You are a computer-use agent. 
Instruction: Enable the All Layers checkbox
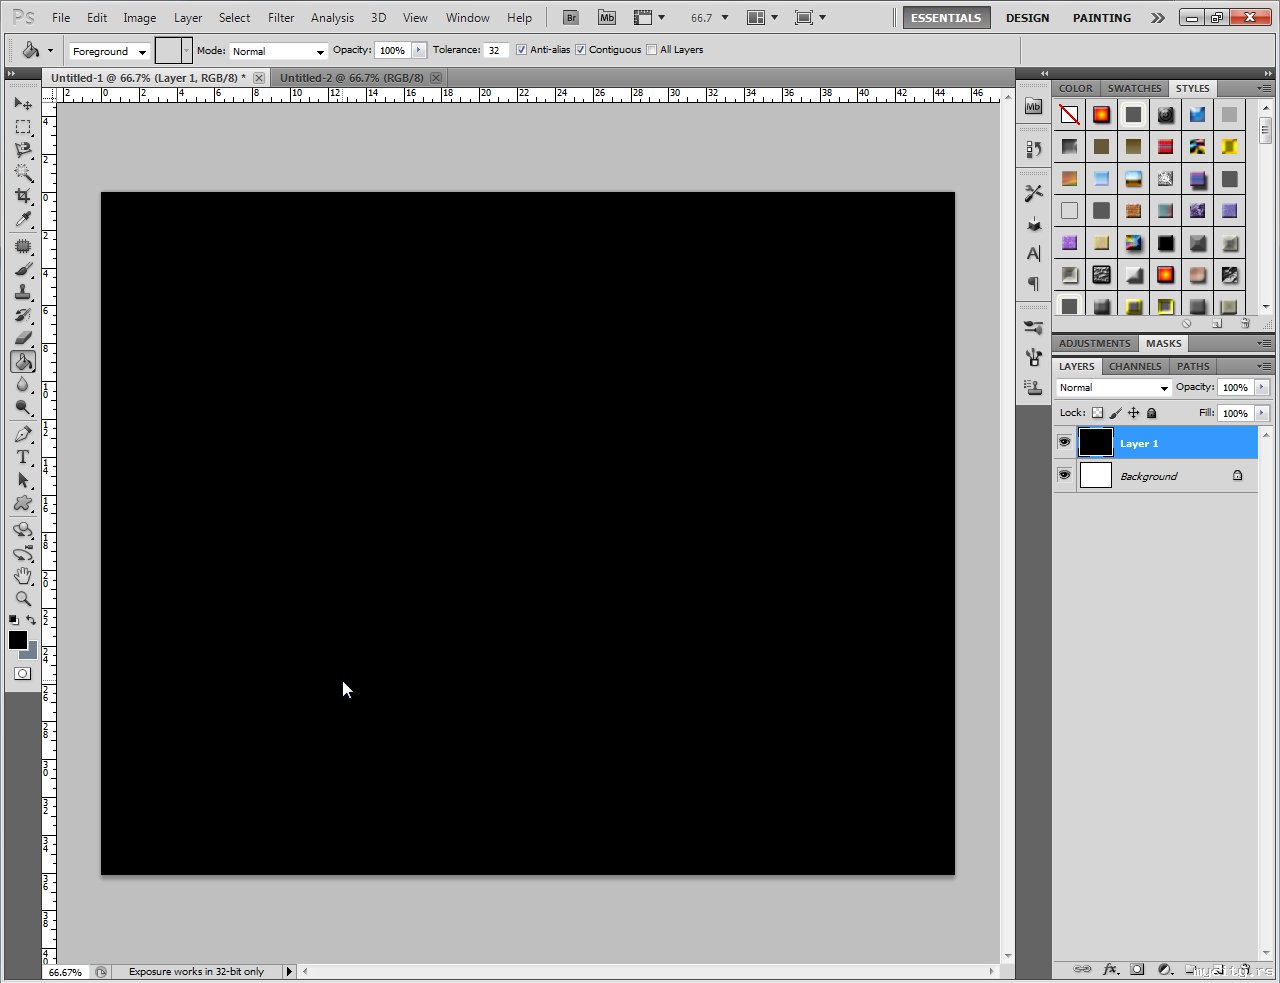(x=652, y=50)
